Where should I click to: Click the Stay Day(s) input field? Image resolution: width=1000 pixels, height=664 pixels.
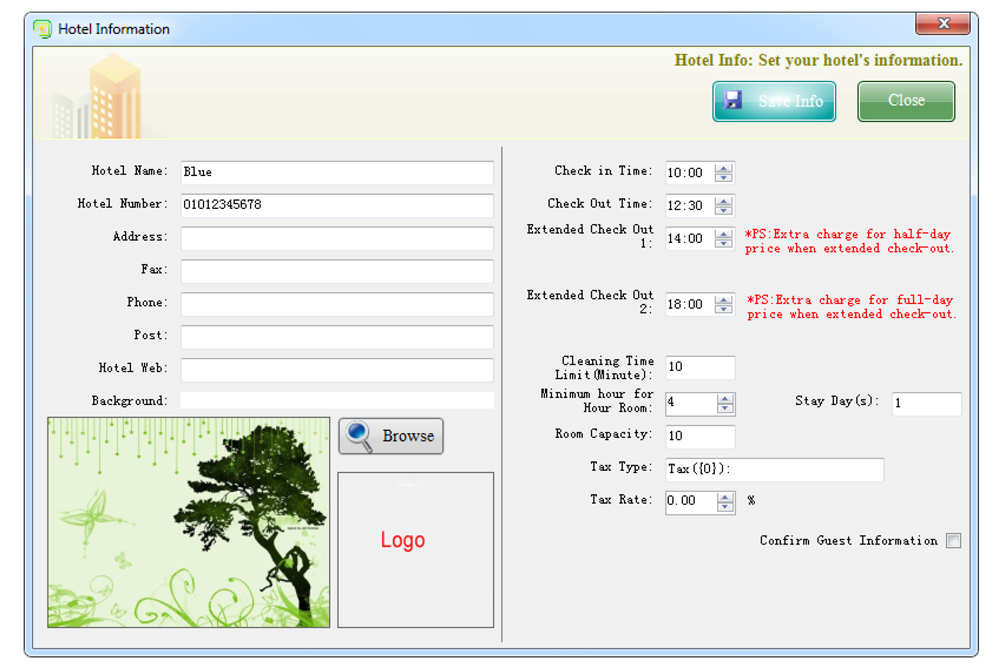point(926,403)
